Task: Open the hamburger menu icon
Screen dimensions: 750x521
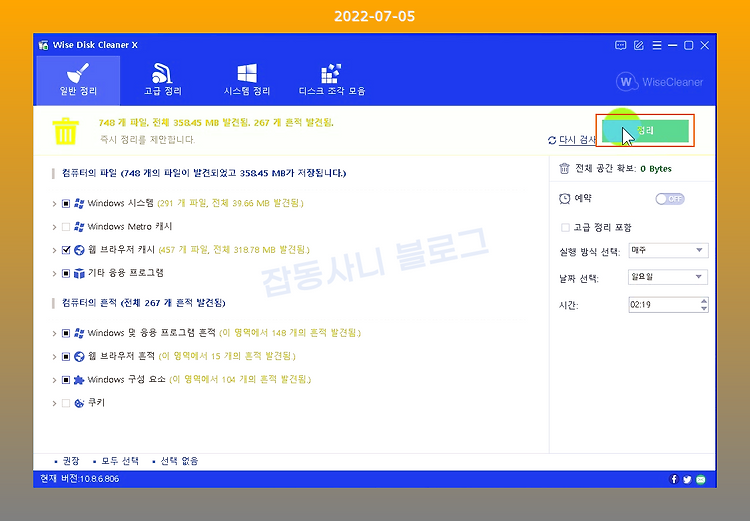Action: click(657, 45)
